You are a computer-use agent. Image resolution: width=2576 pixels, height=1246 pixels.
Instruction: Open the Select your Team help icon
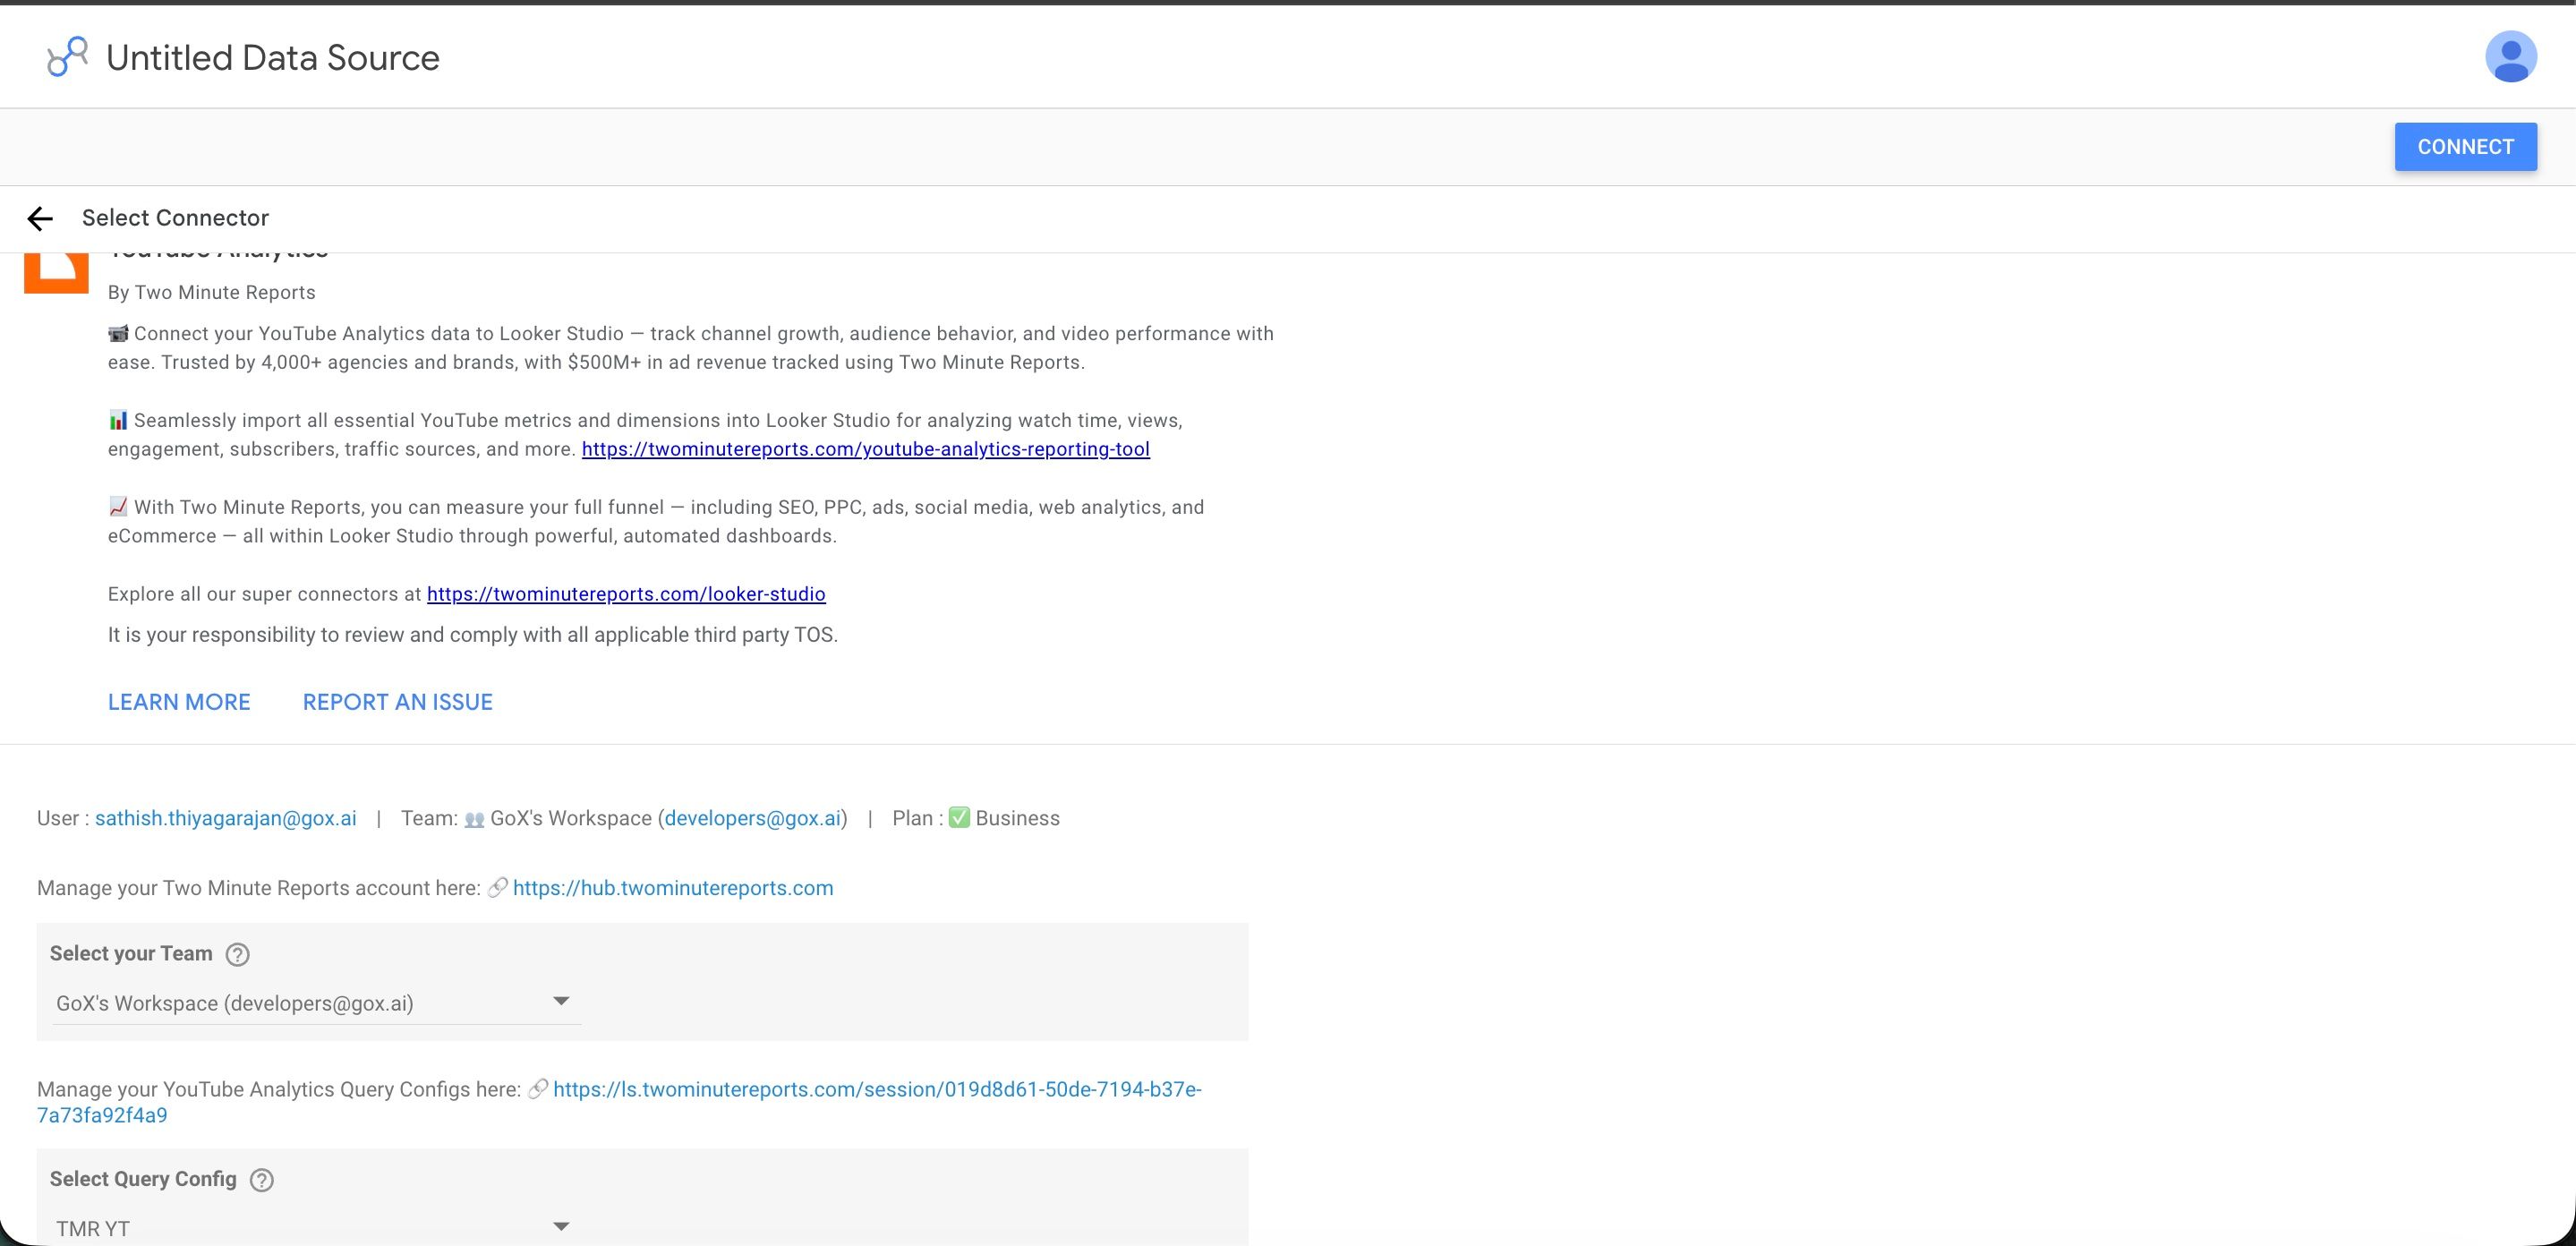point(237,955)
